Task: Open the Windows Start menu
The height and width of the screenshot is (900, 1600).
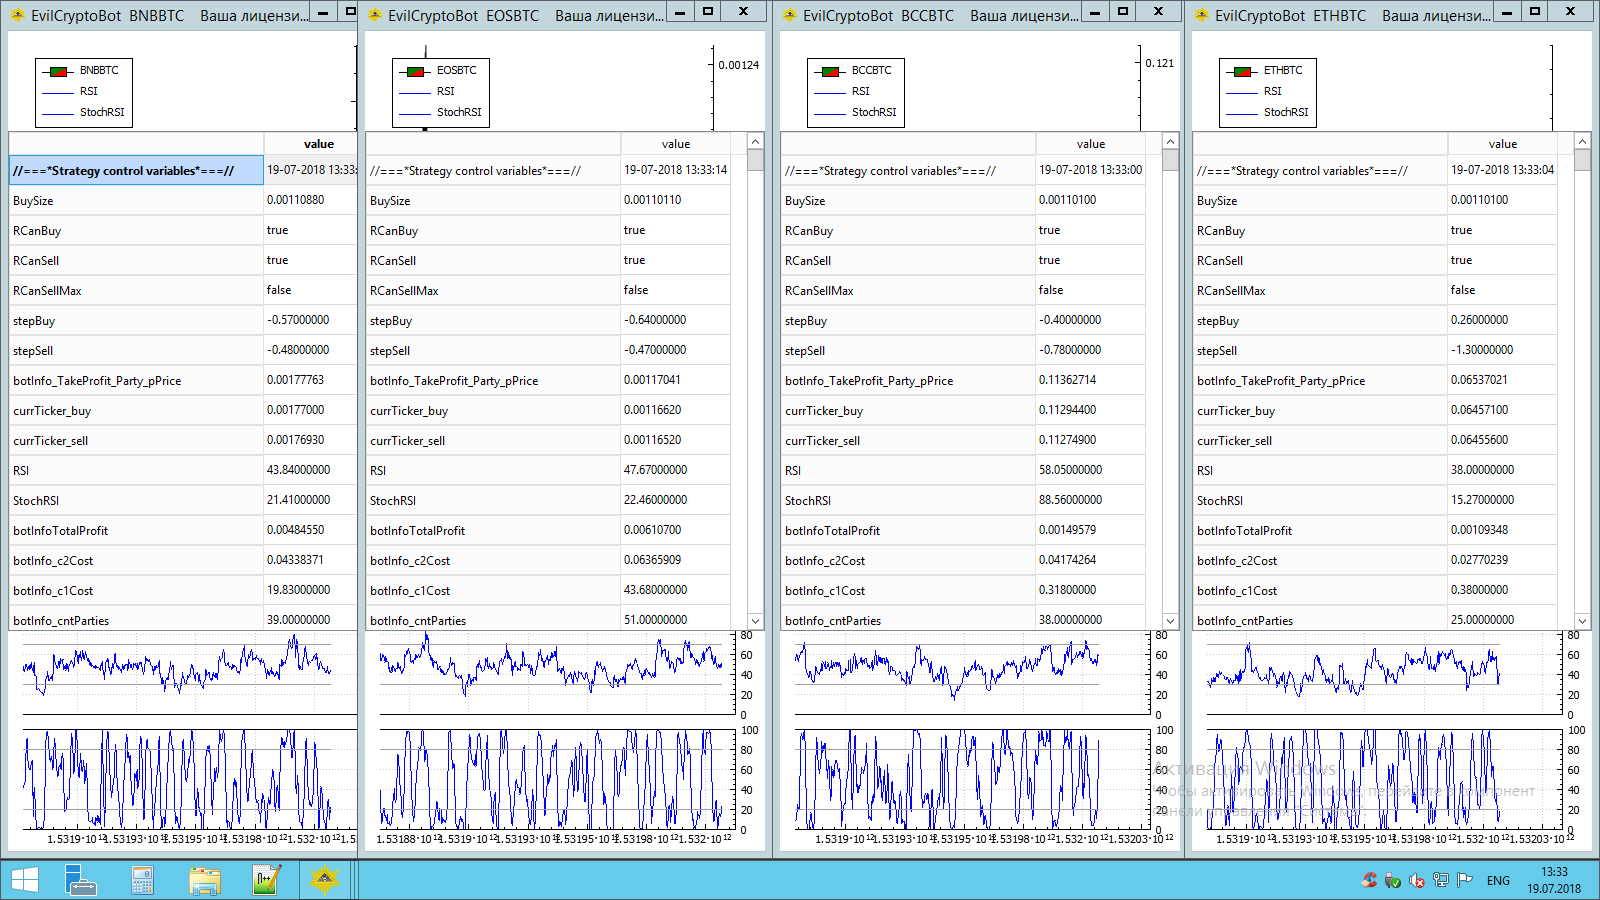Action: (24, 880)
